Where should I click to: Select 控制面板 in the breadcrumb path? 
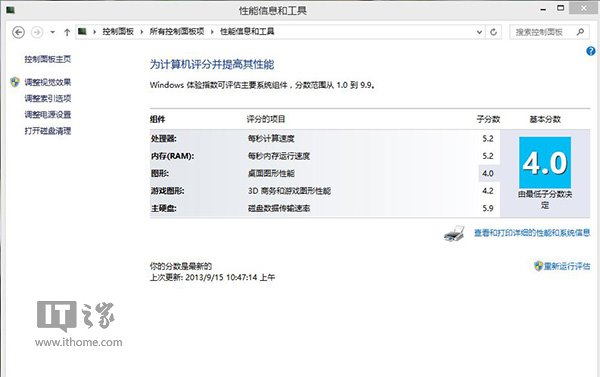[x=118, y=31]
